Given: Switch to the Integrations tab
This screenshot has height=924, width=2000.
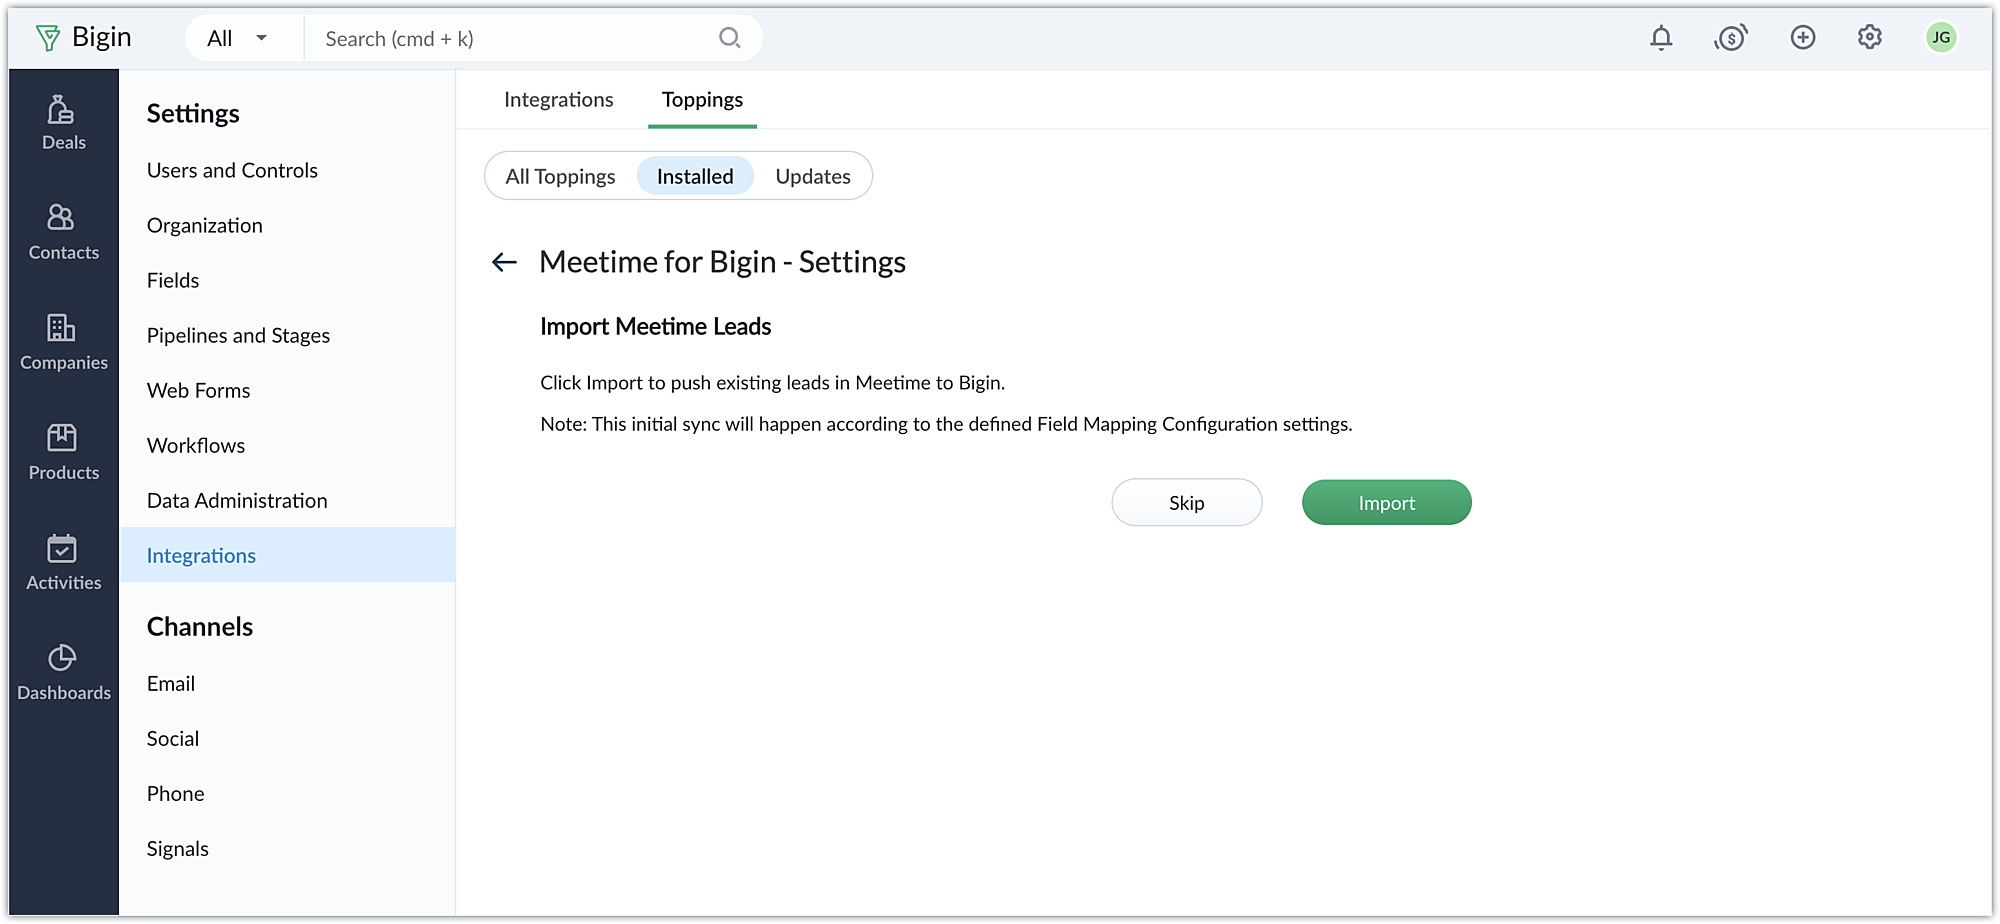Looking at the screenshot, I should [558, 100].
